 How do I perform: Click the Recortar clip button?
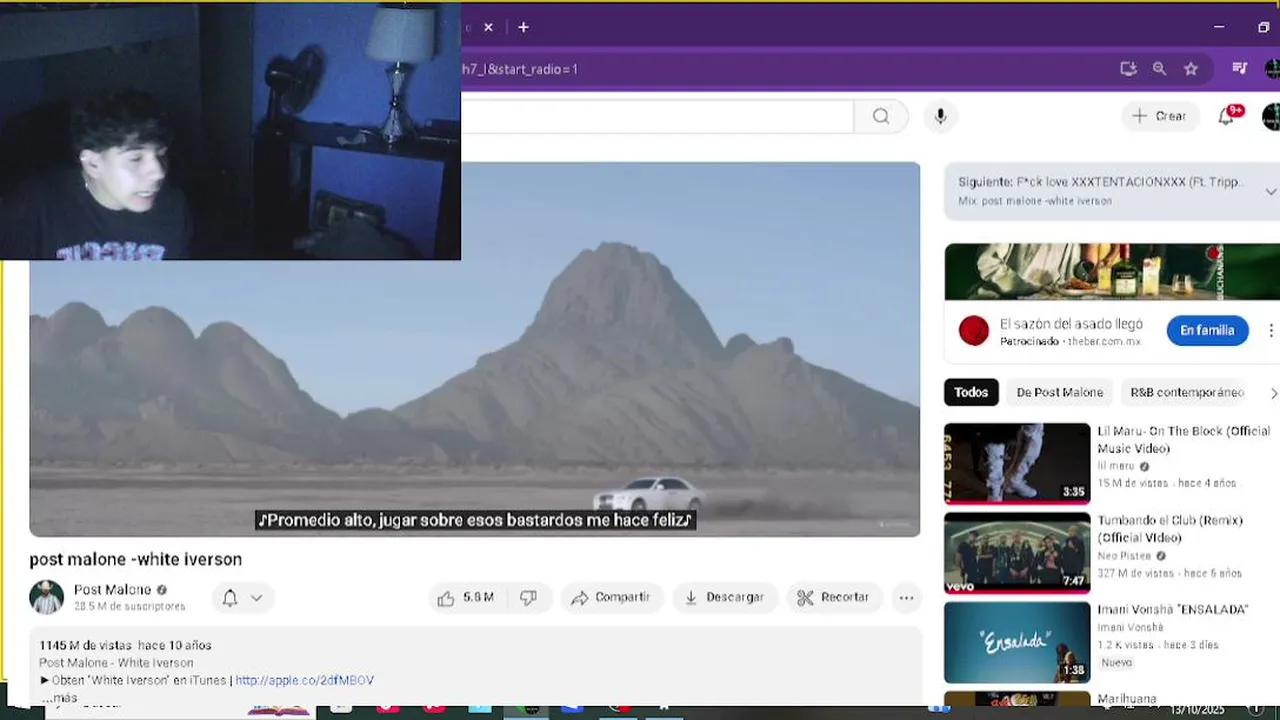tap(834, 598)
